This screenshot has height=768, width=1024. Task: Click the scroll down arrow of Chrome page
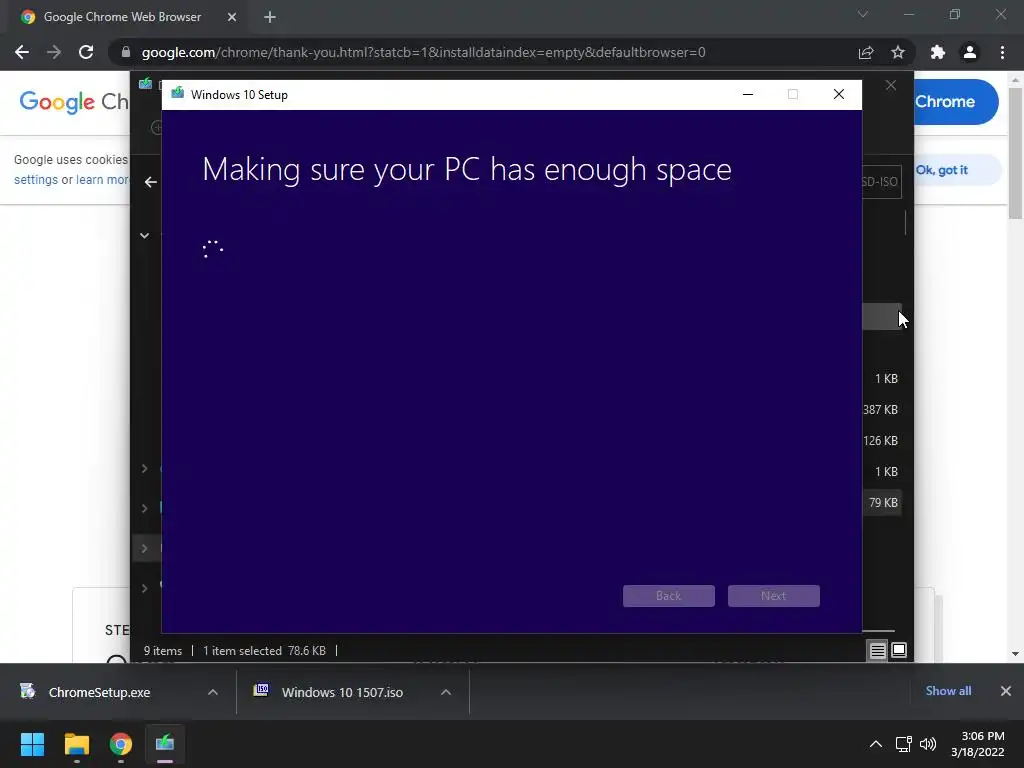(1016, 654)
